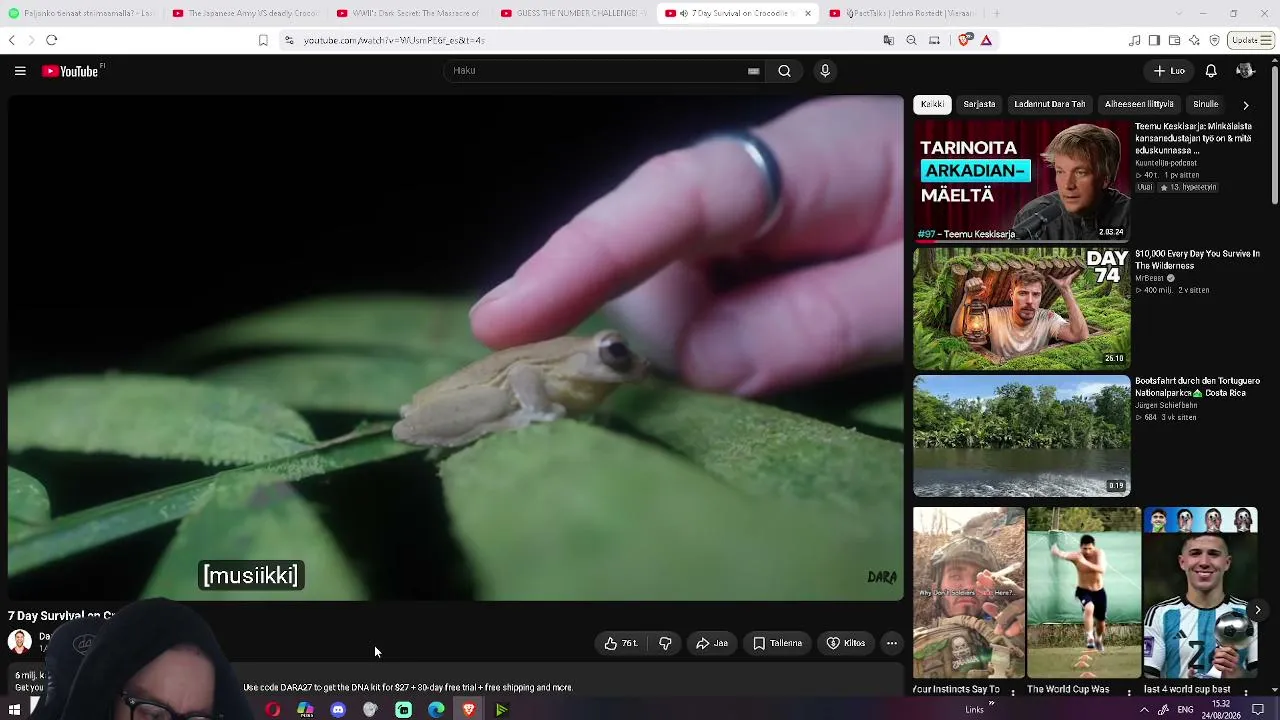Open Microsoft Edge from the taskbar
Image resolution: width=1280 pixels, height=720 pixels.
[436, 709]
